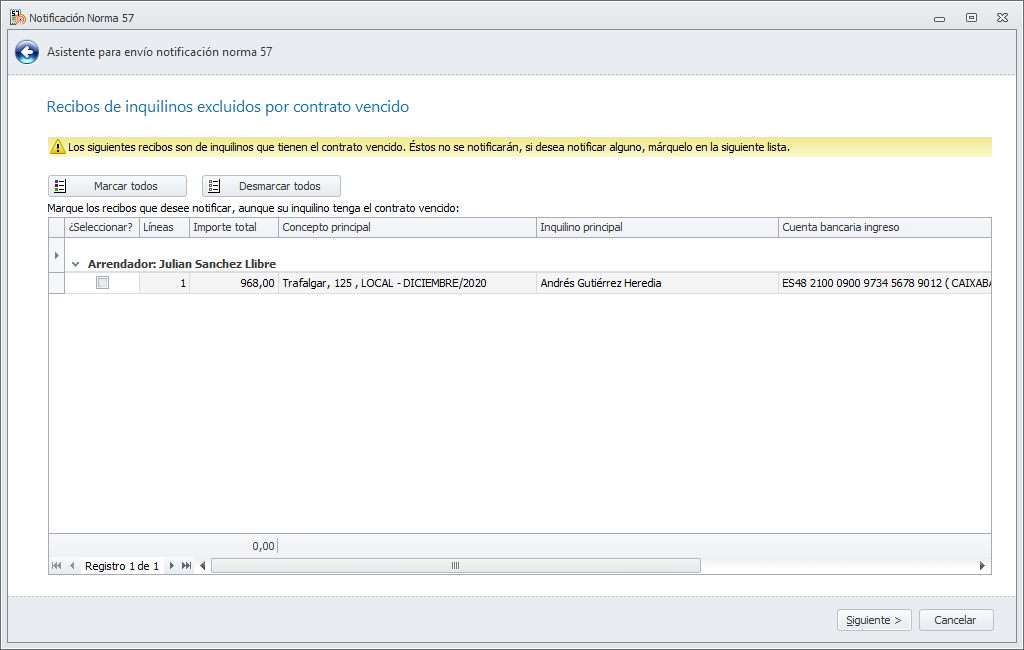This screenshot has height=650, width=1024.
Task: Select amount cell 968,00
Action: 234,283
